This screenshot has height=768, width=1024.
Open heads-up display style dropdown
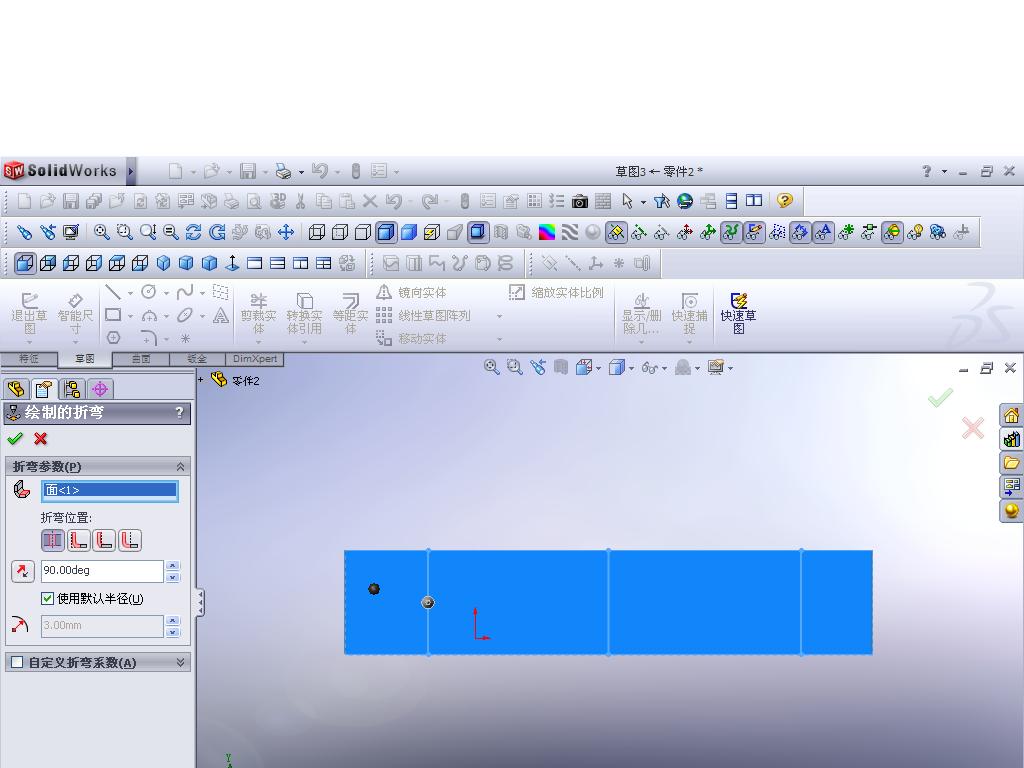coord(631,369)
